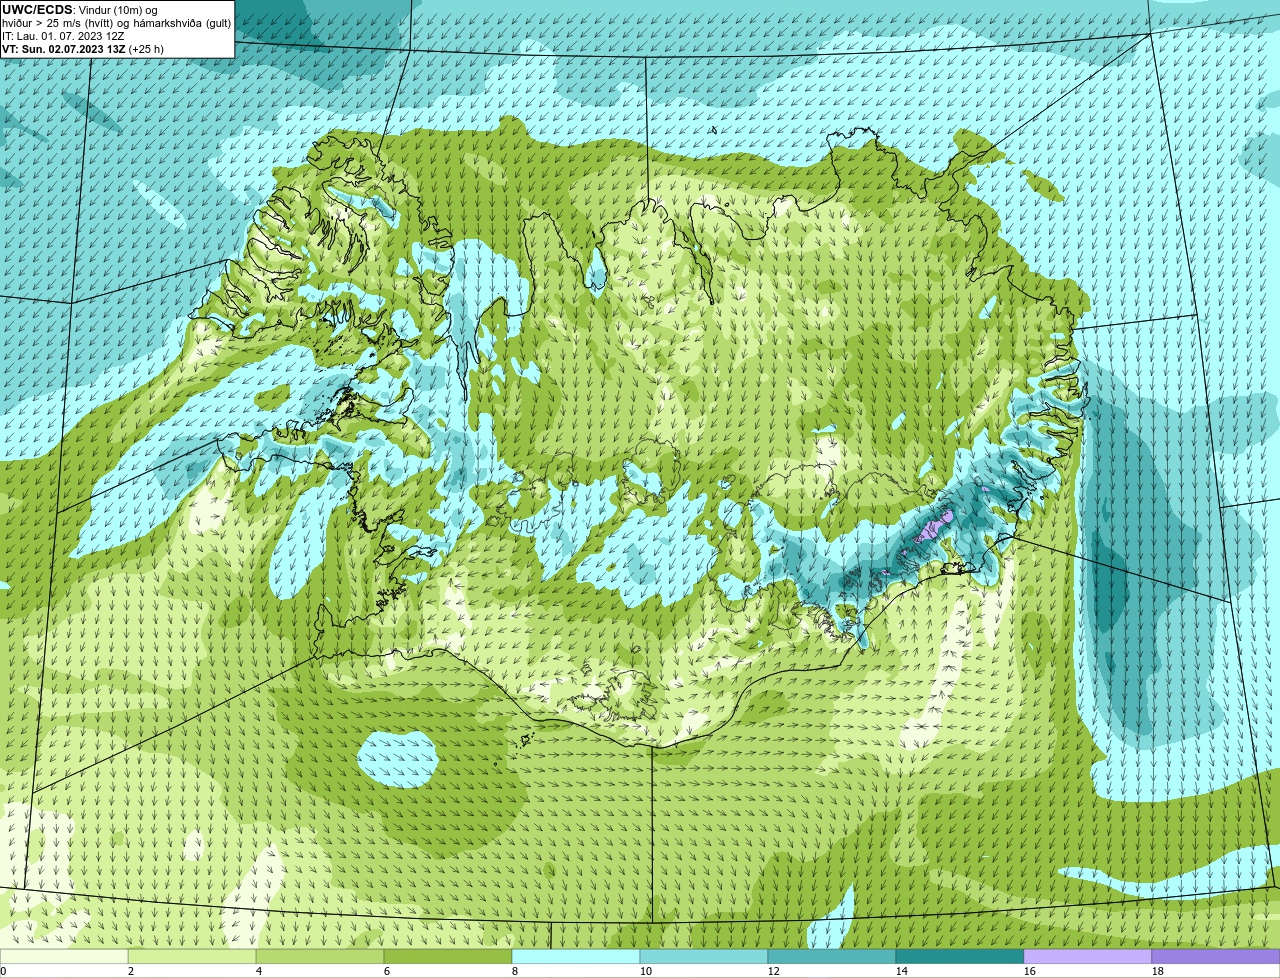Click the legend scale label "6"

387,971
